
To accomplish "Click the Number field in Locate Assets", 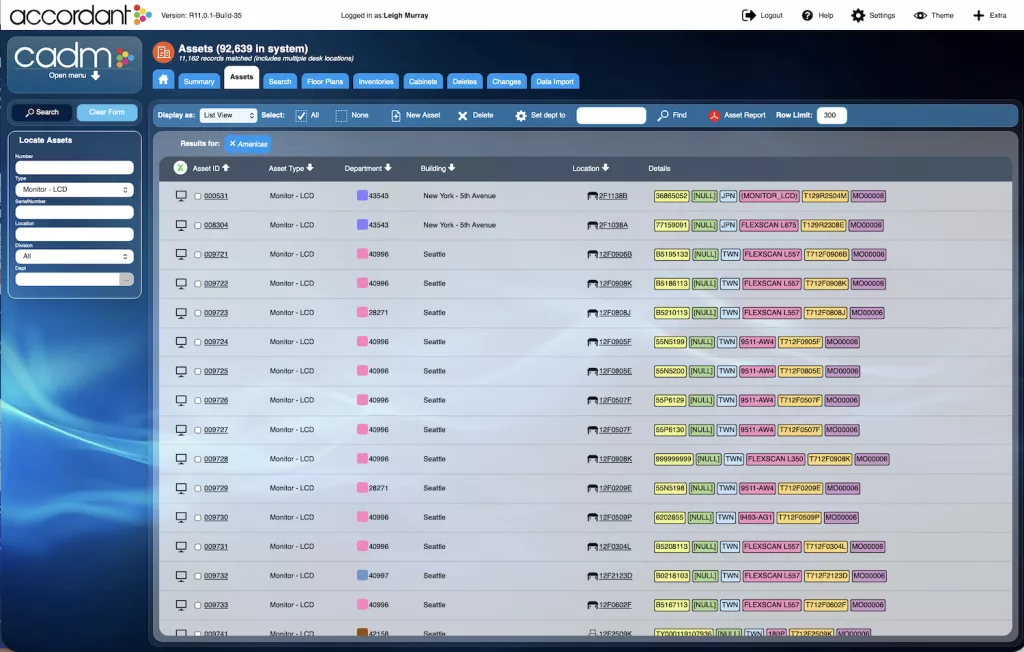I will point(74,167).
